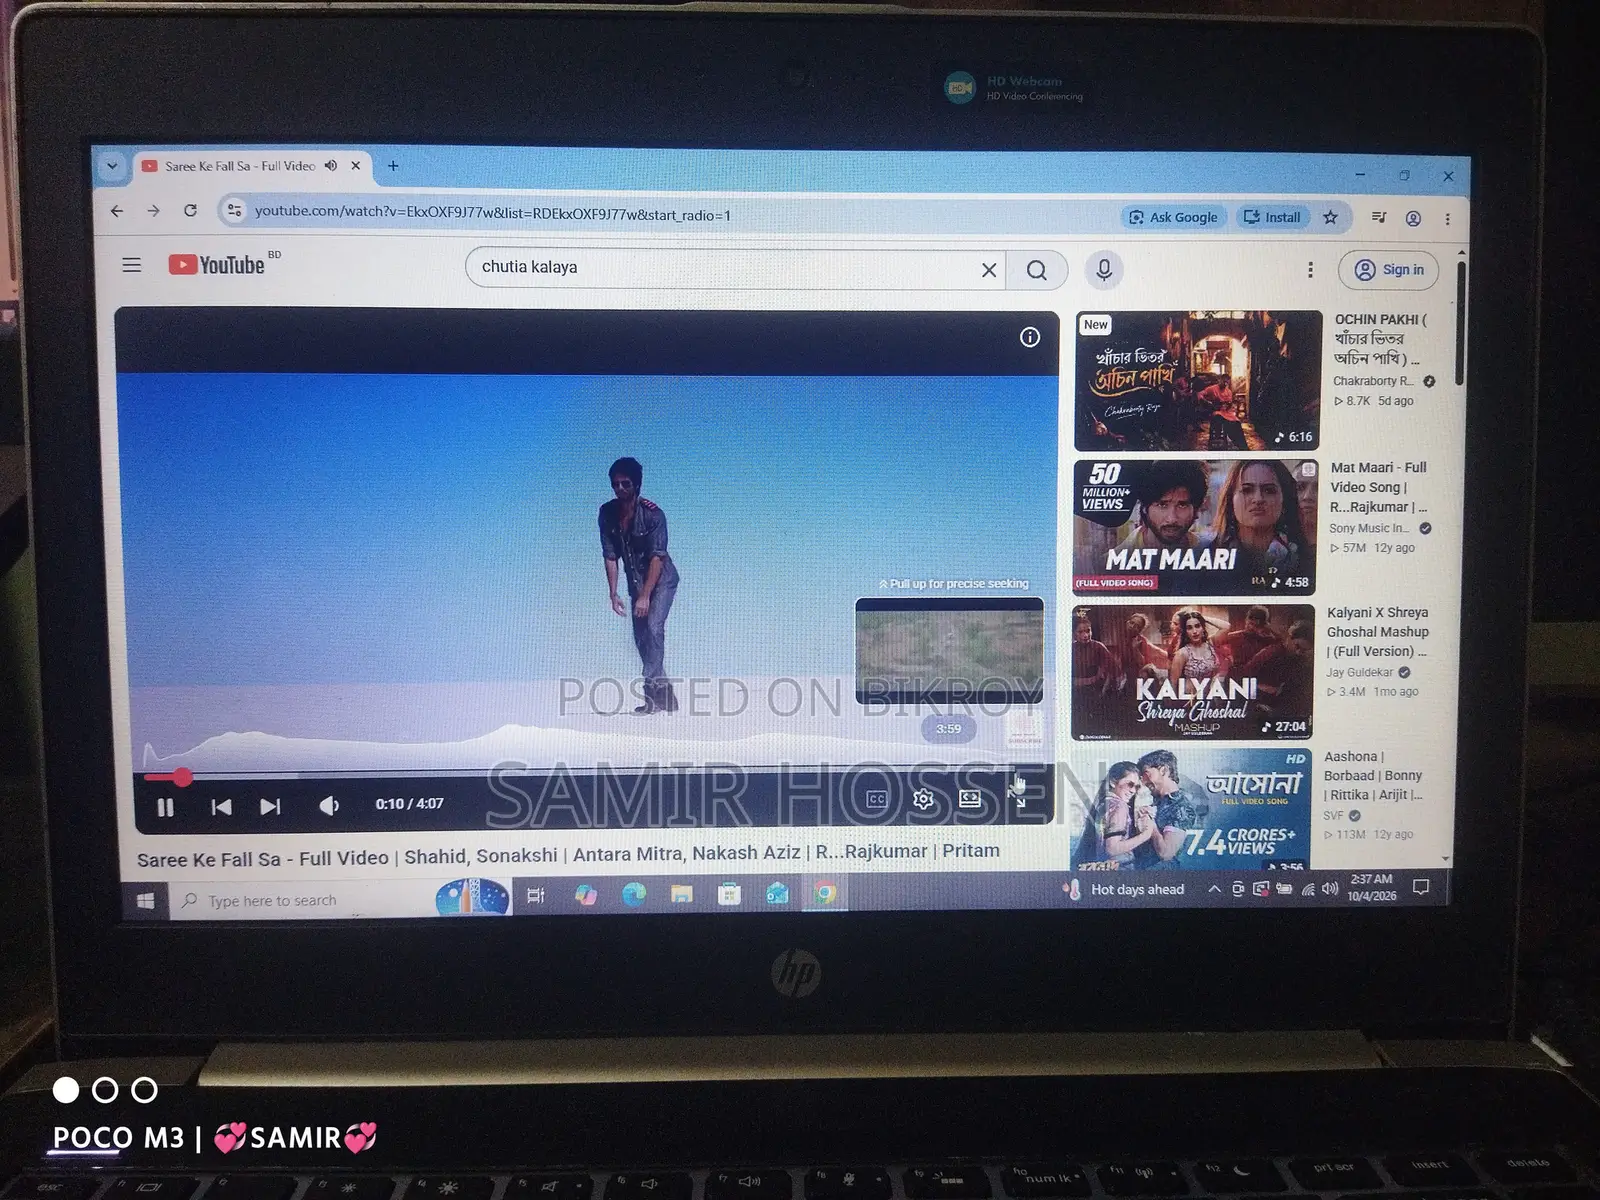Switch to theater mode
1600x1200 pixels.
click(970, 798)
